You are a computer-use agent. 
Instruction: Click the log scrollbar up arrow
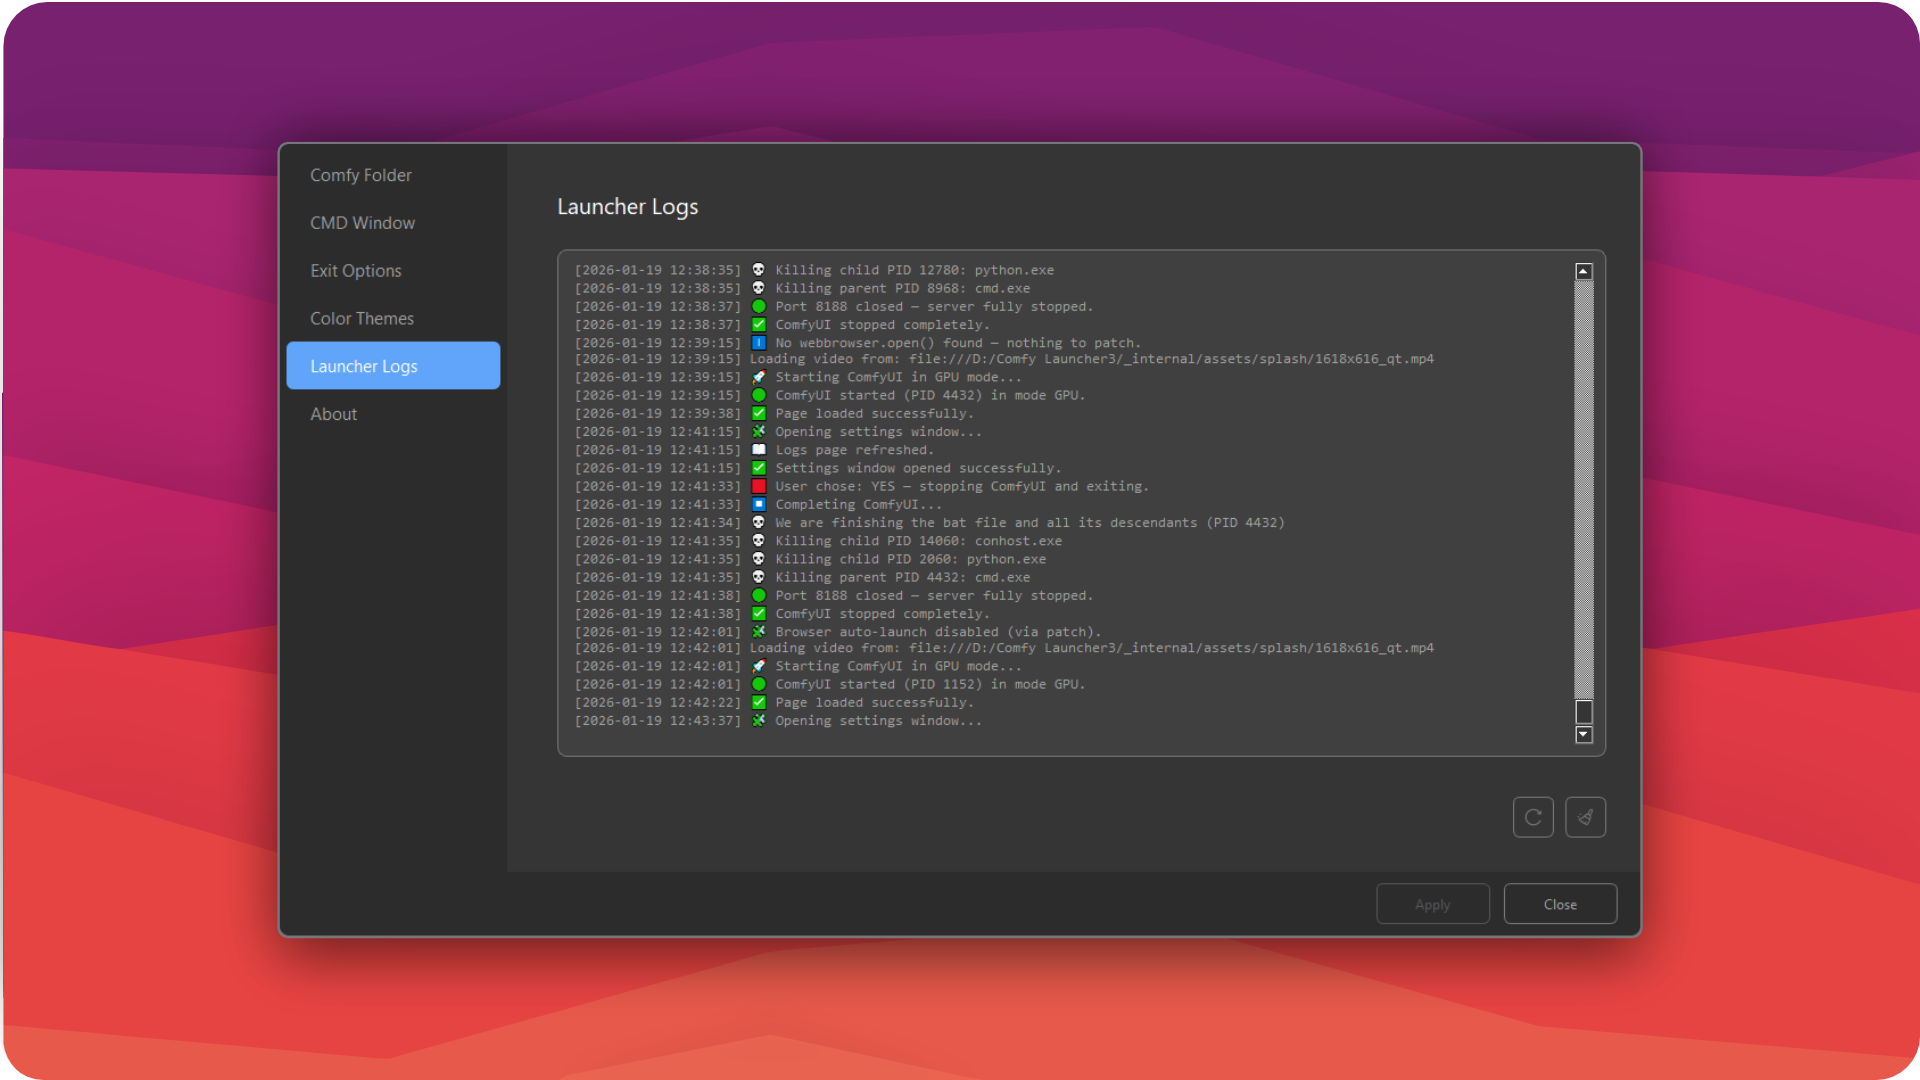pos(1584,271)
